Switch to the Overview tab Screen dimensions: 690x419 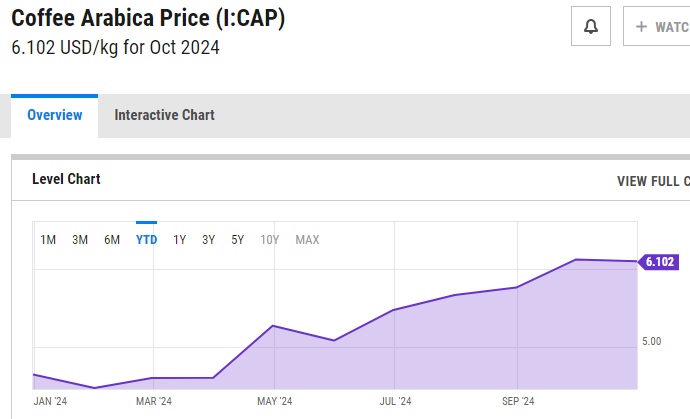pos(55,115)
